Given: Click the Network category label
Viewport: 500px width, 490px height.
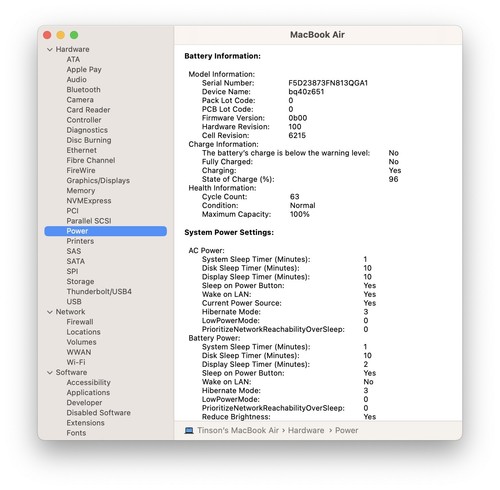Looking at the screenshot, I should tap(70, 312).
